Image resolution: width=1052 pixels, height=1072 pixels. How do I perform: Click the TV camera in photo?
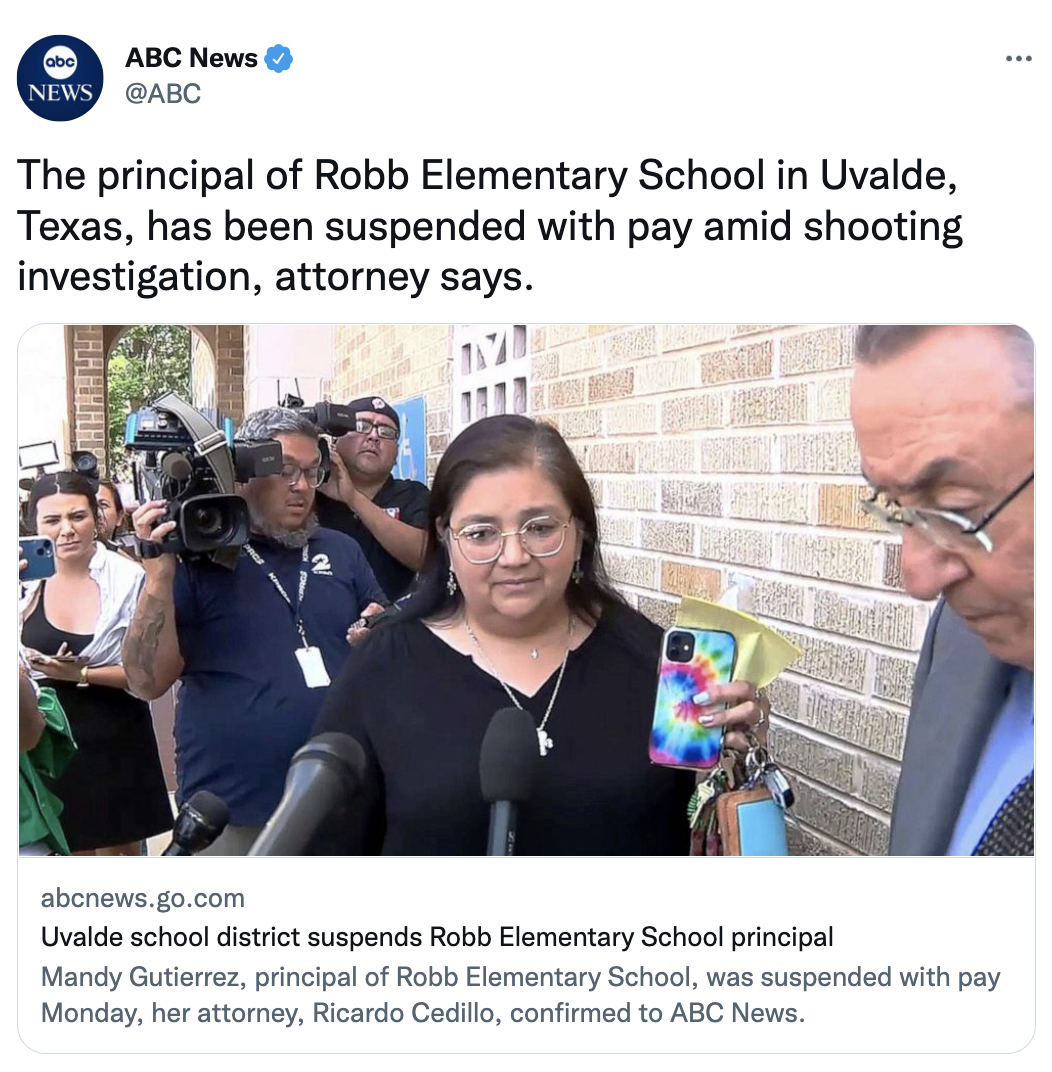pyautogui.click(x=202, y=475)
